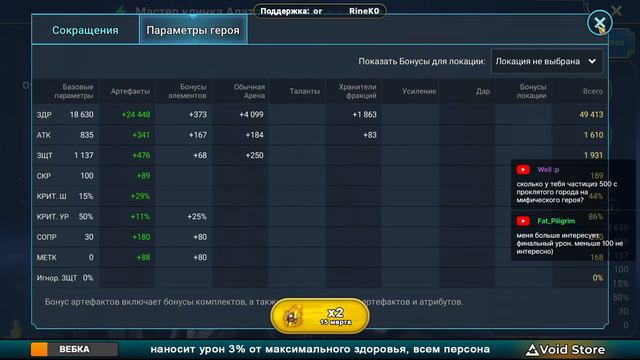Screen dimensions: 640x360
Task: Click the YouTube icon next to Well :p
Action: pos(523,169)
